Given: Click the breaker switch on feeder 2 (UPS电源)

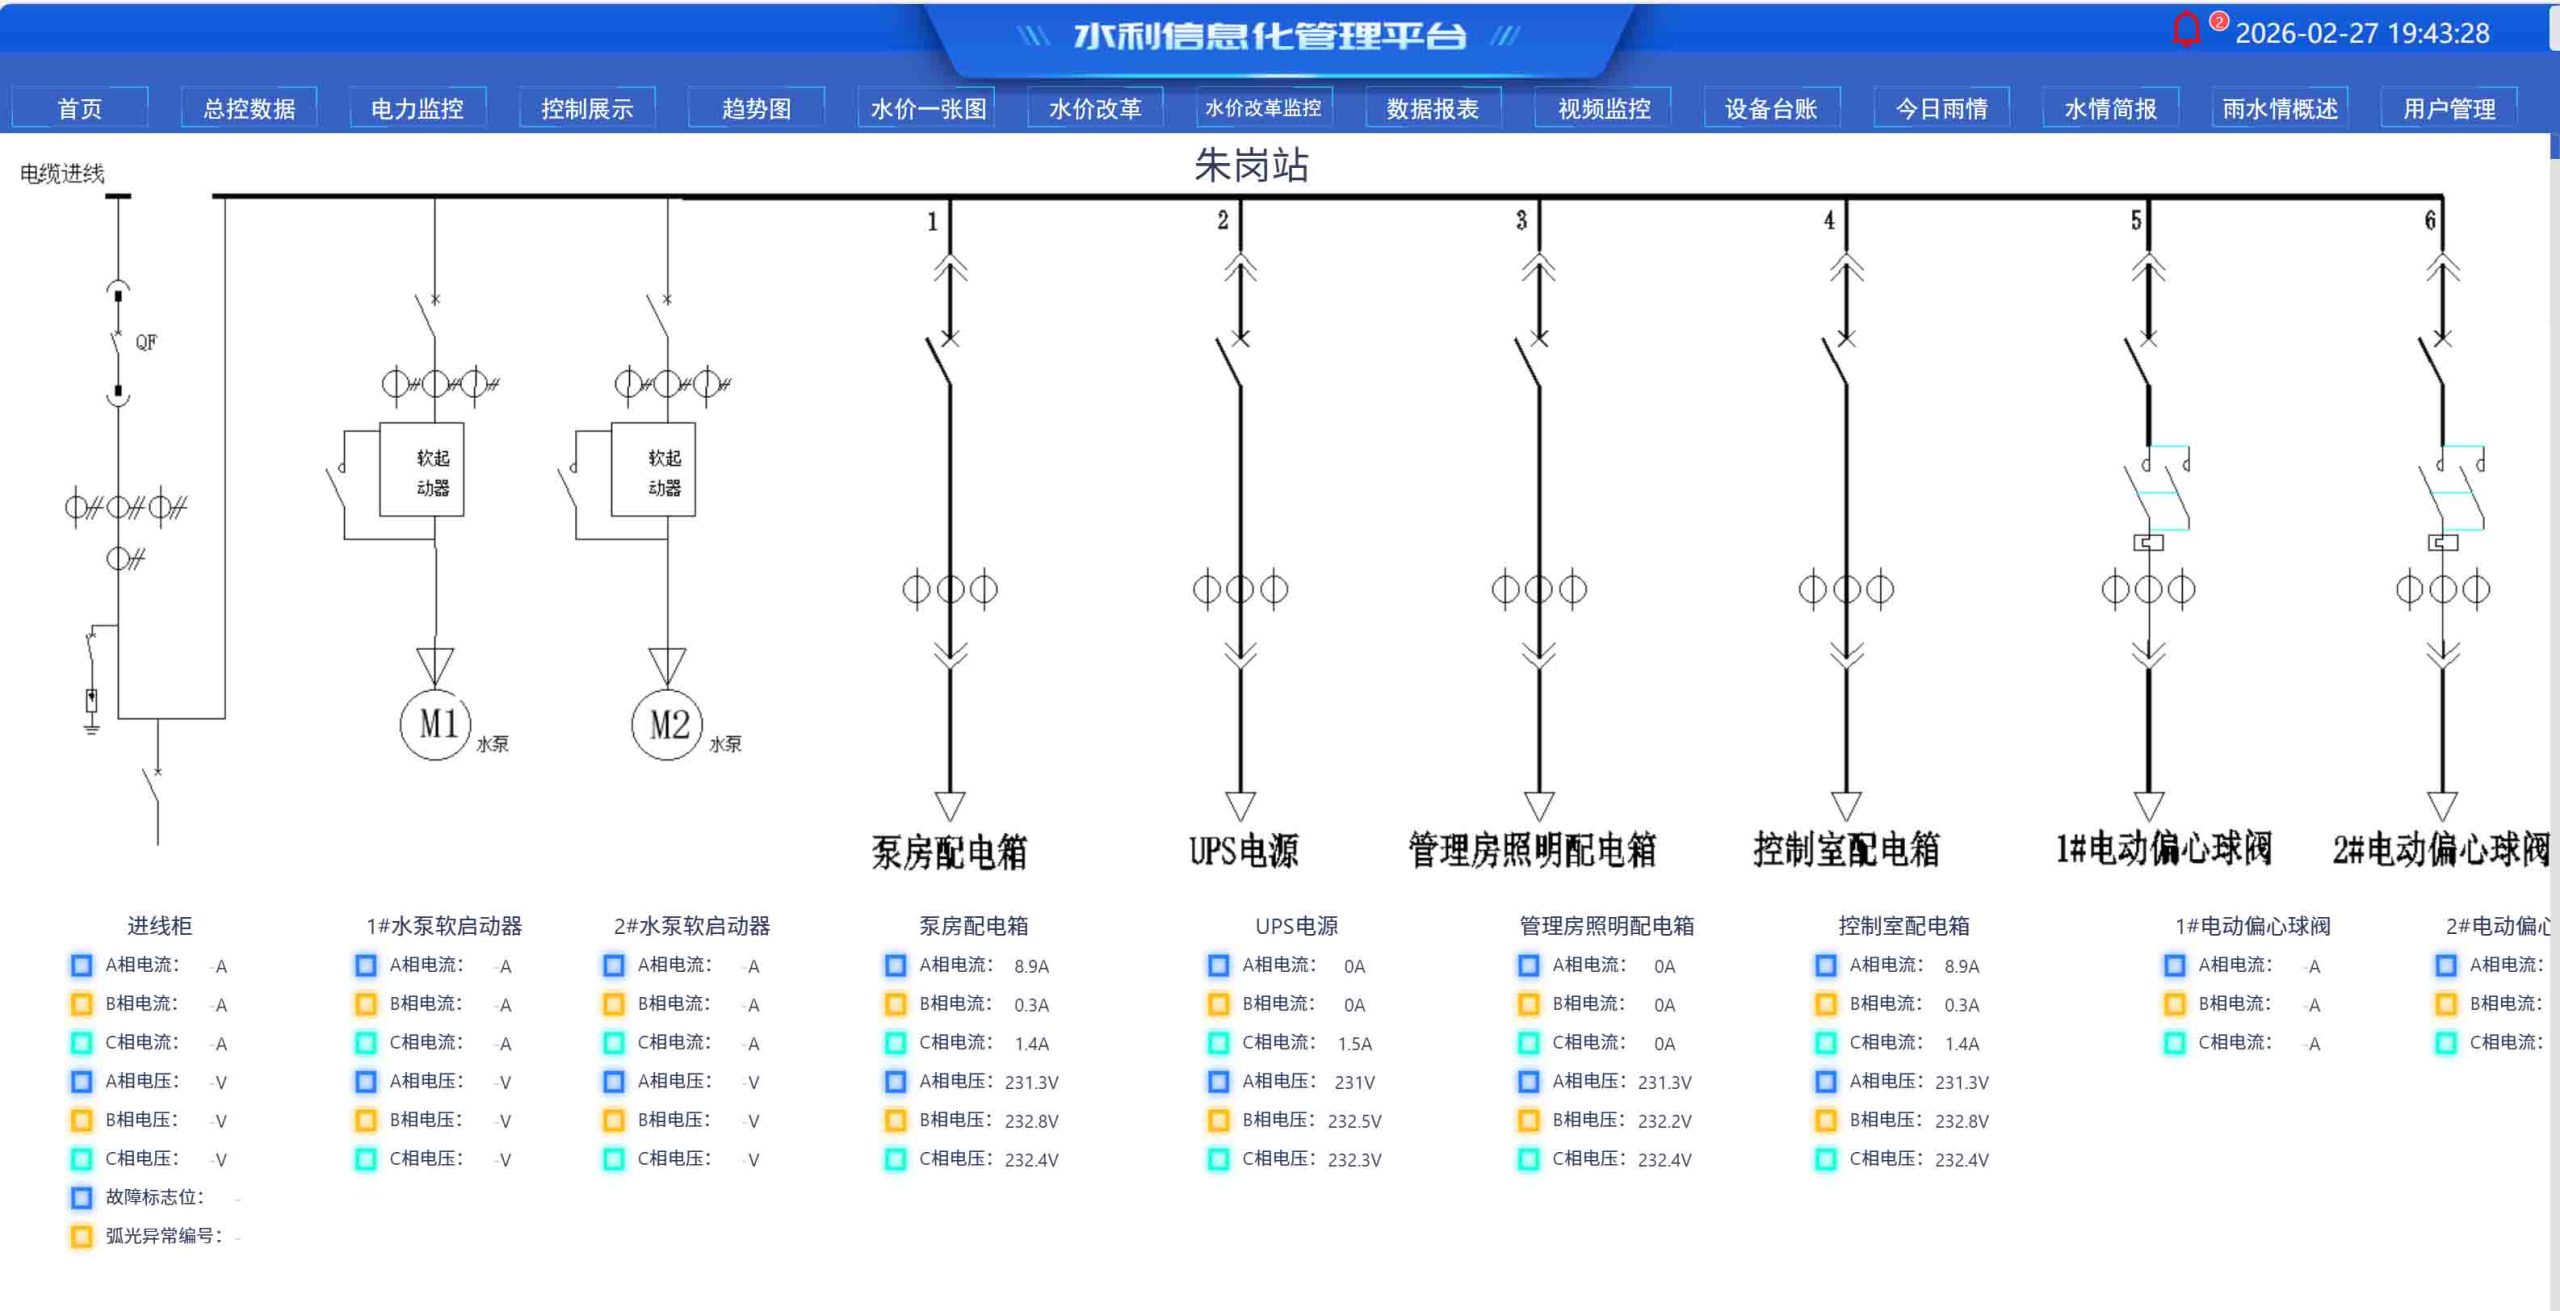Looking at the screenshot, I should pyautogui.click(x=1230, y=360).
